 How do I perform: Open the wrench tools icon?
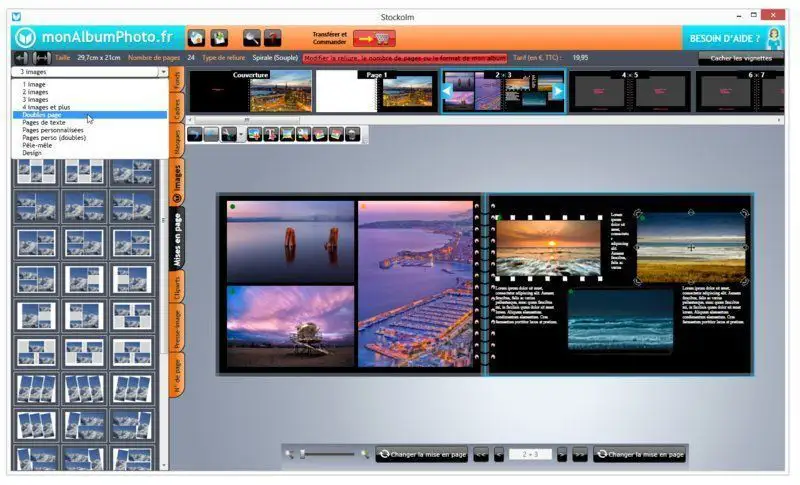point(229,134)
